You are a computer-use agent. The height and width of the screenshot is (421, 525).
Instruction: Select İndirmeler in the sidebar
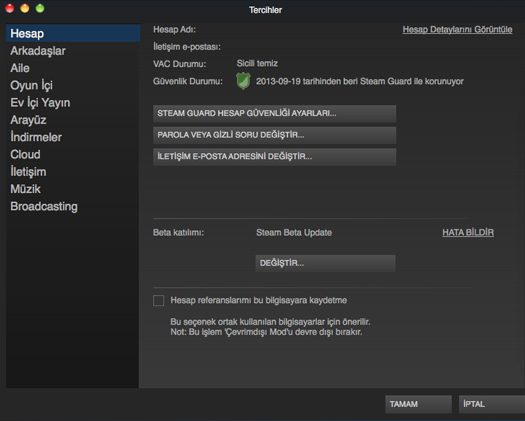point(36,137)
